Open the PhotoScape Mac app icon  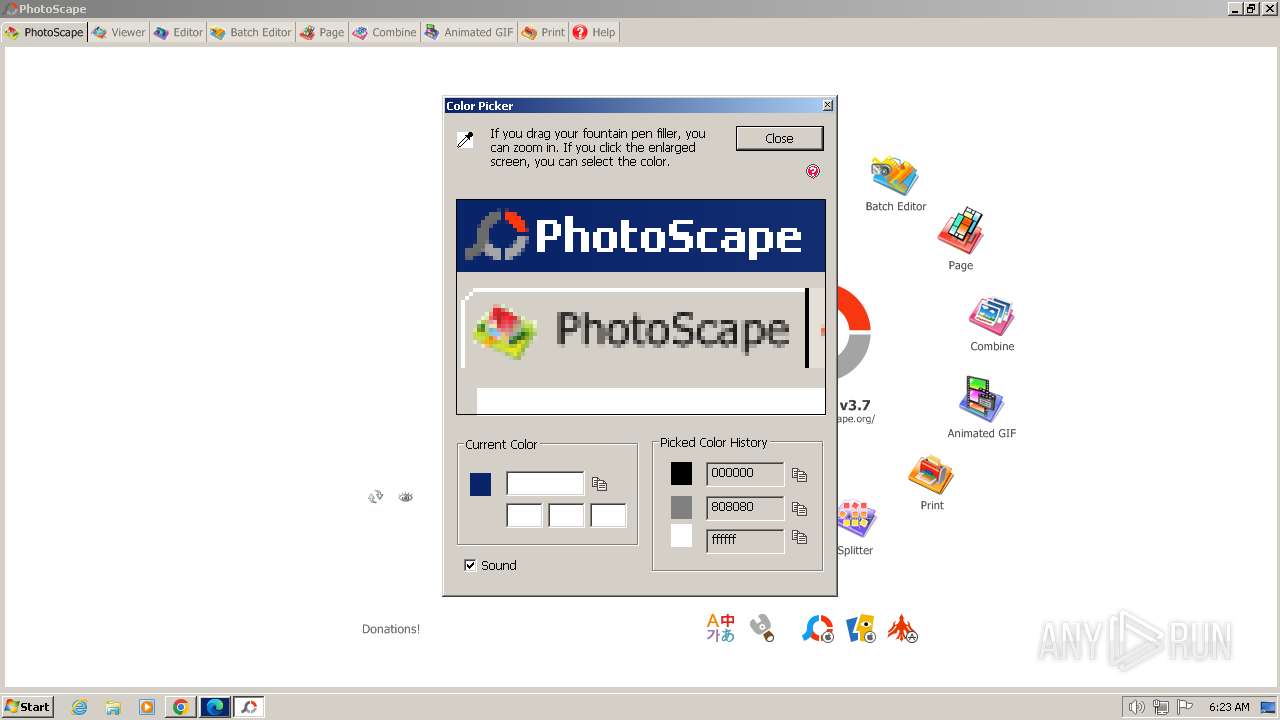pyautogui.click(x=818, y=628)
